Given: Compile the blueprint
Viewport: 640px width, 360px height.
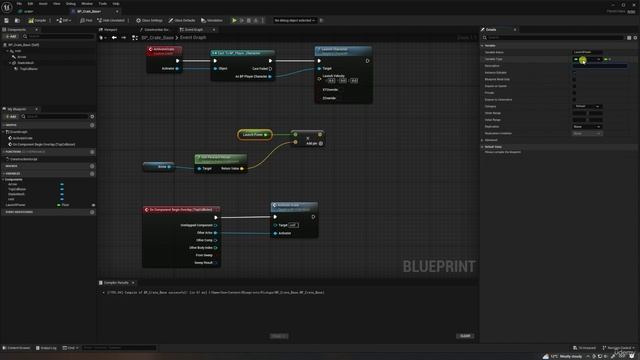Looking at the screenshot, I should tap(37, 20).
